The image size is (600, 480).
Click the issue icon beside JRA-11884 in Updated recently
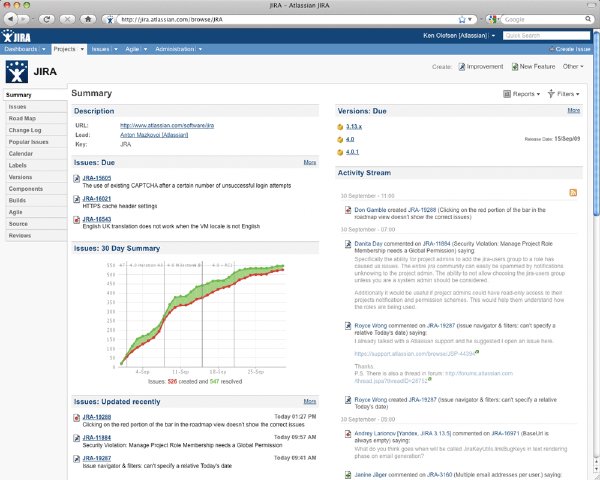coord(77,438)
